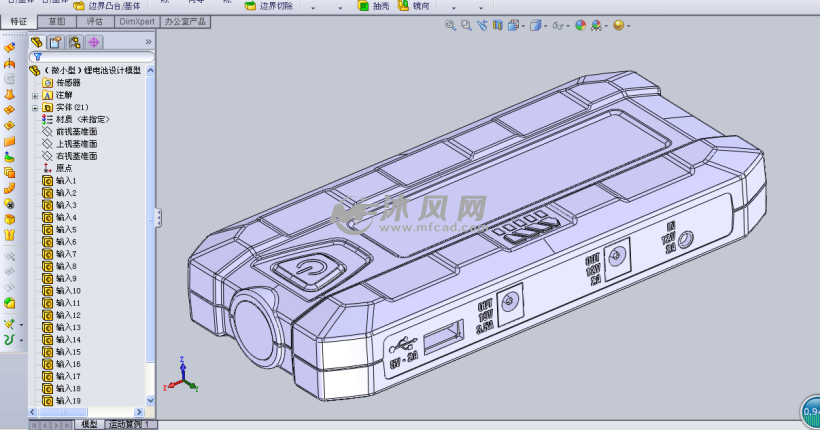Screen dimensions: 820x430
Task: Click the power button on the battery model
Action: (311, 269)
